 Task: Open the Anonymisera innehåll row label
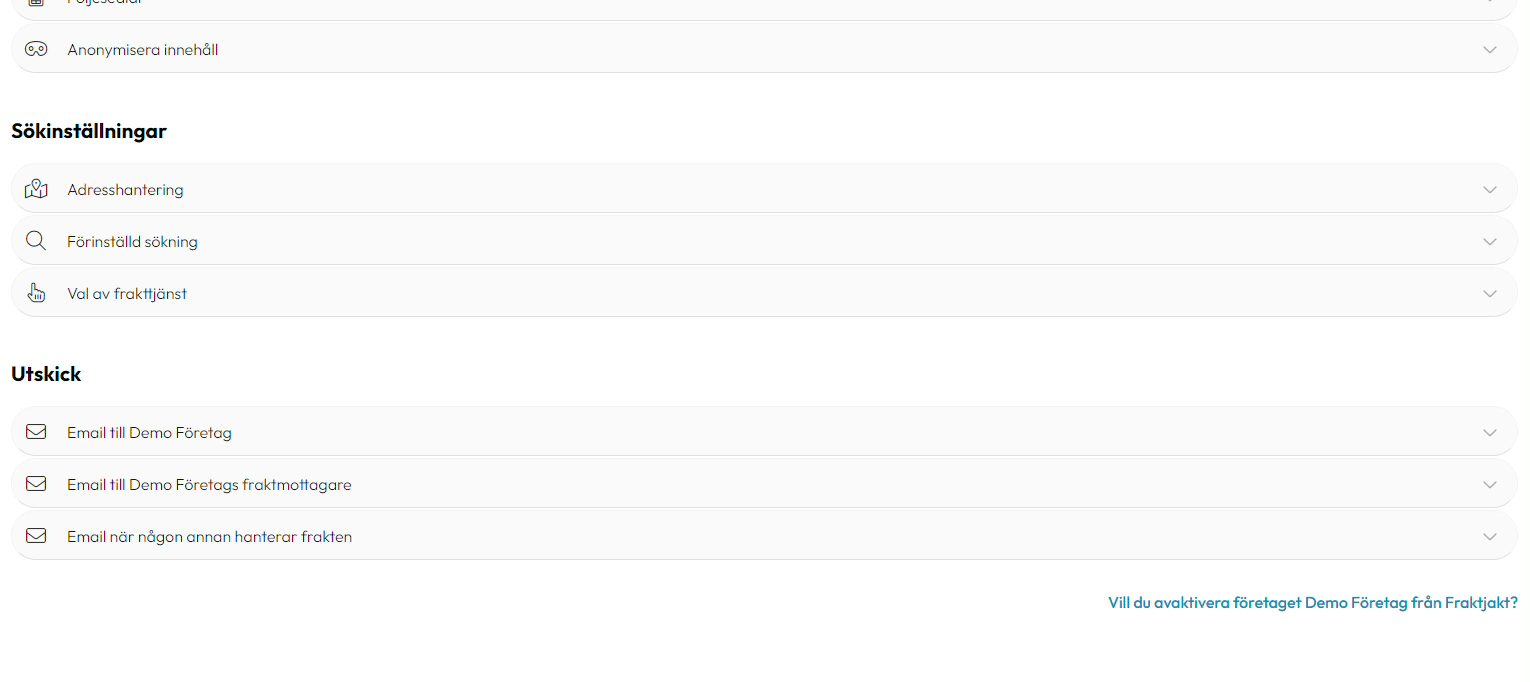tap(143, 49)
